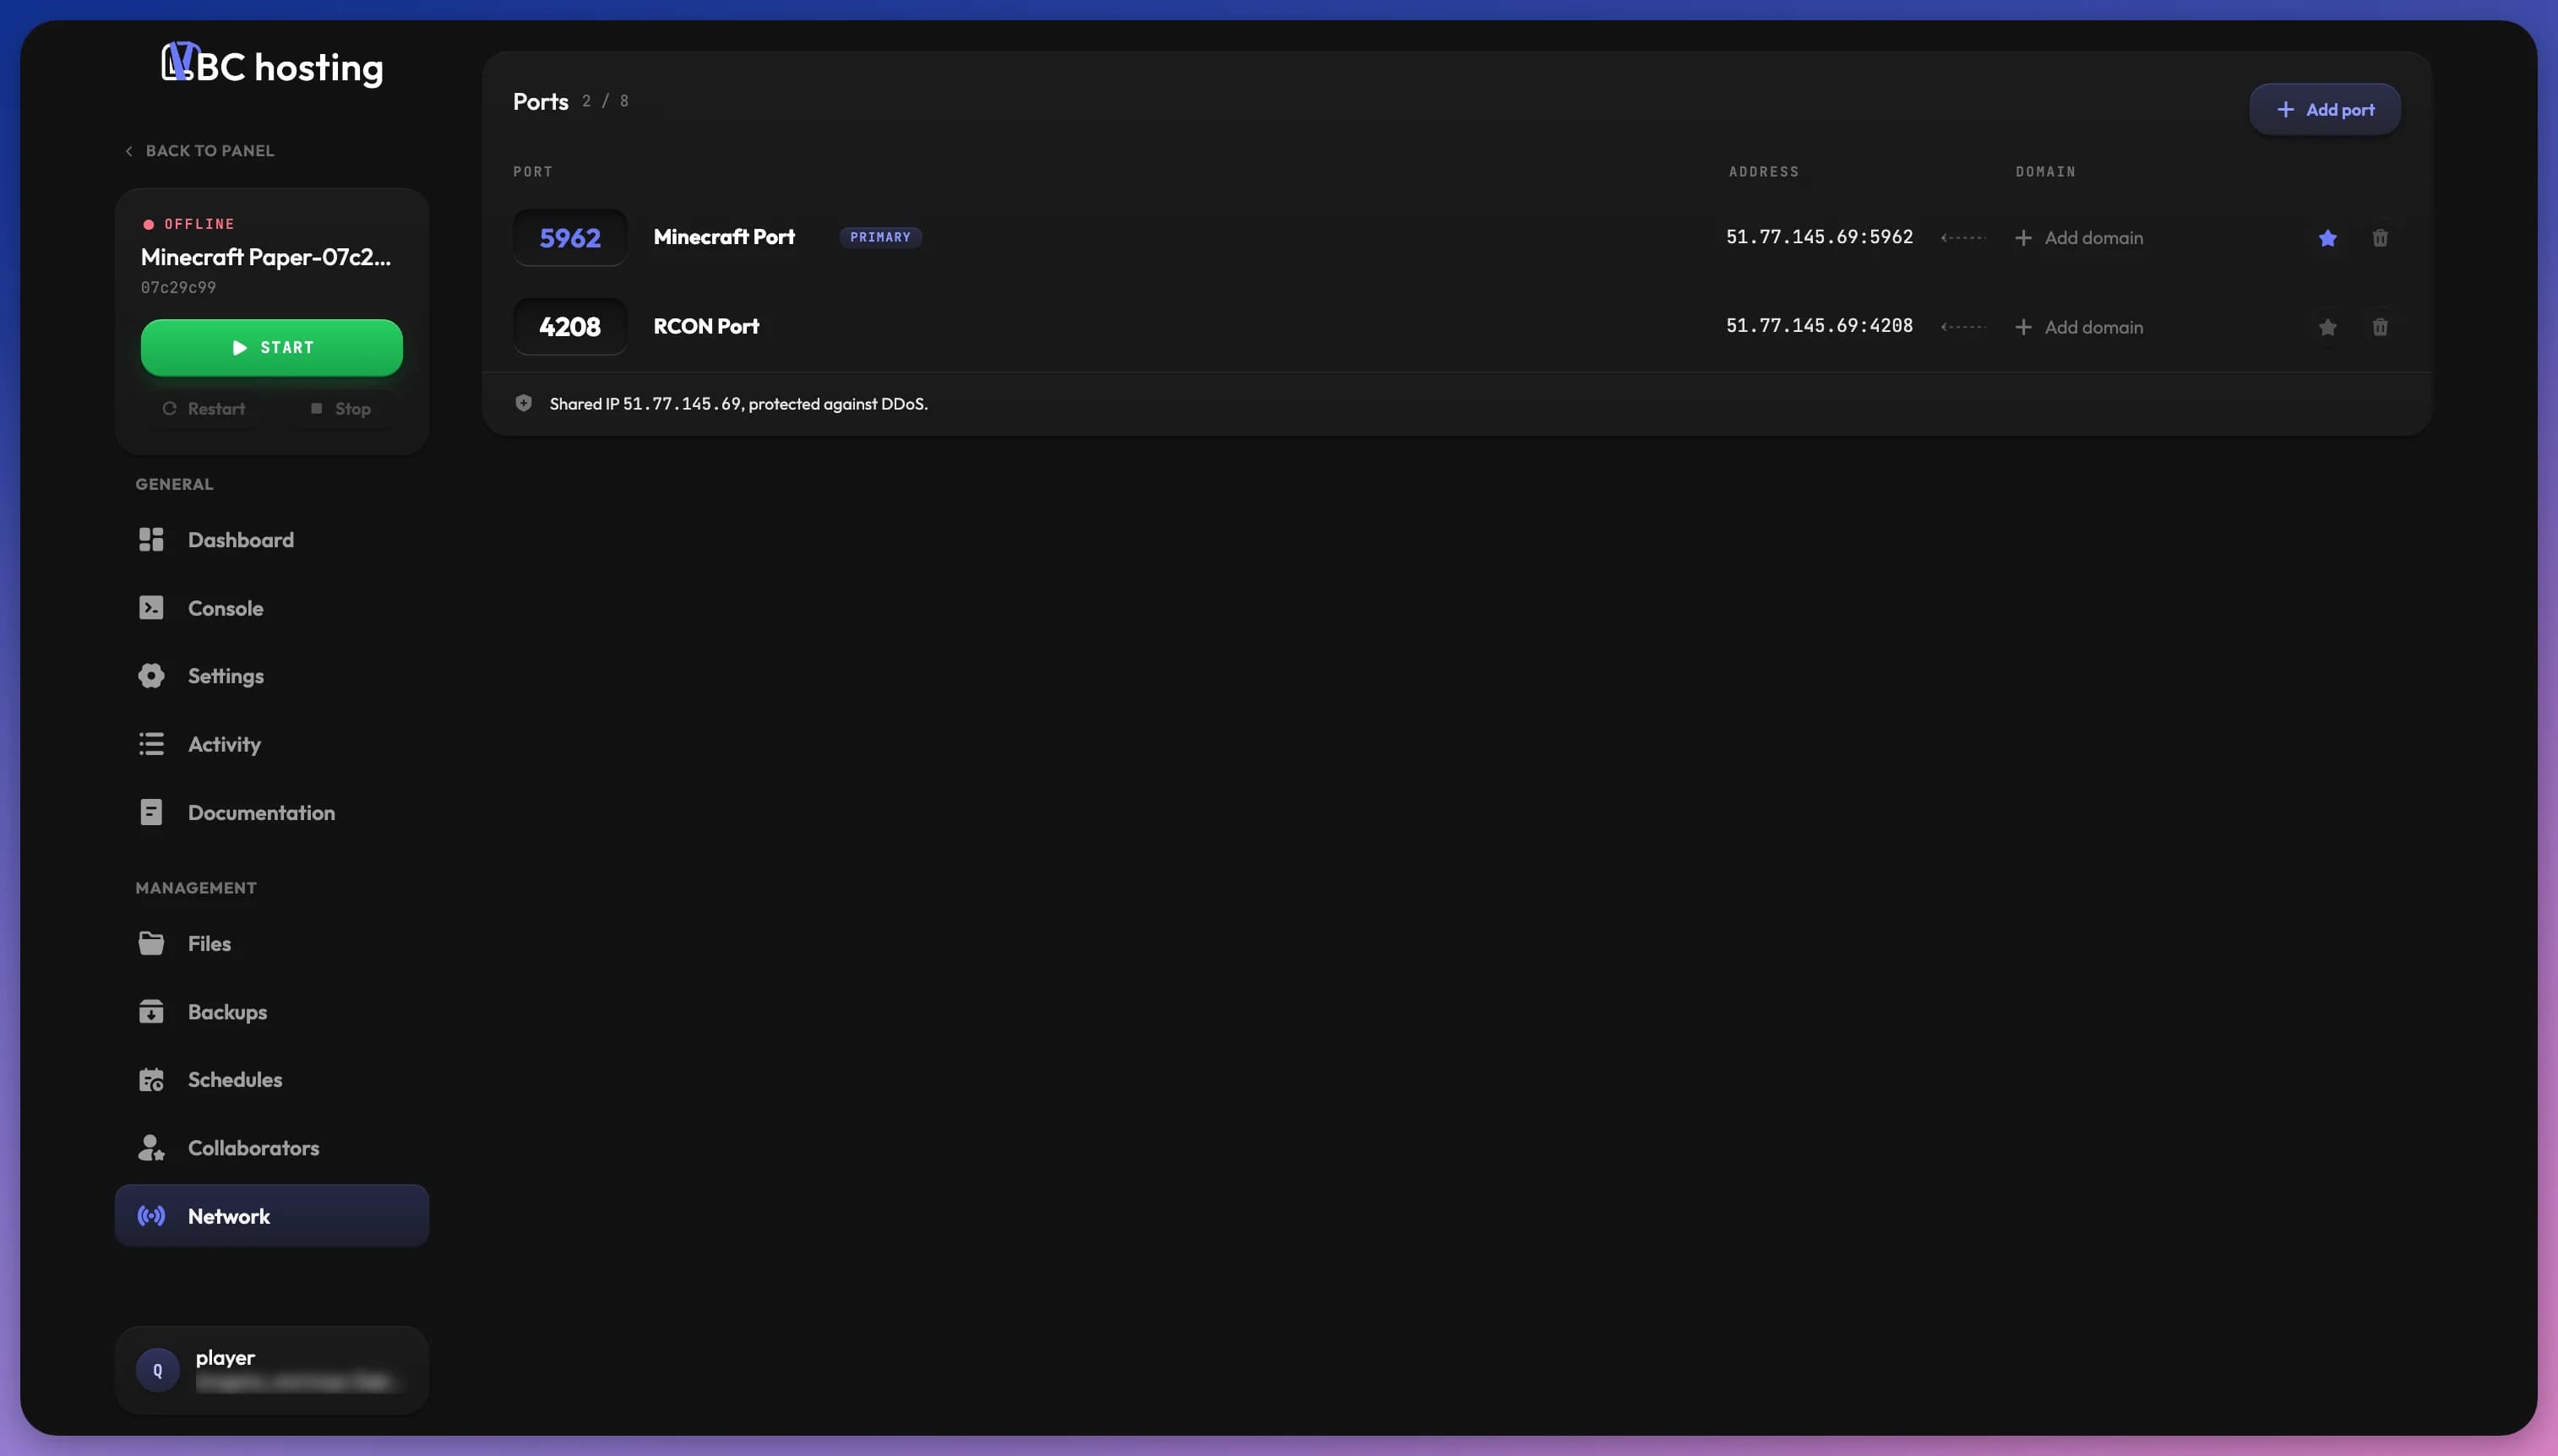Copy address 51.77.145.69:4208
The image size is (2558, 1456).
(x=1819, y=326)
